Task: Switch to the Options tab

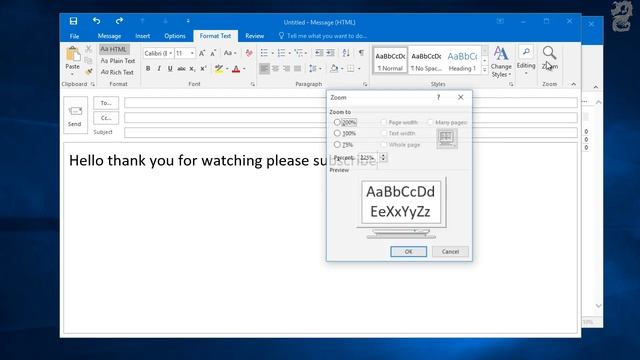Action: (x=175, y=36)
